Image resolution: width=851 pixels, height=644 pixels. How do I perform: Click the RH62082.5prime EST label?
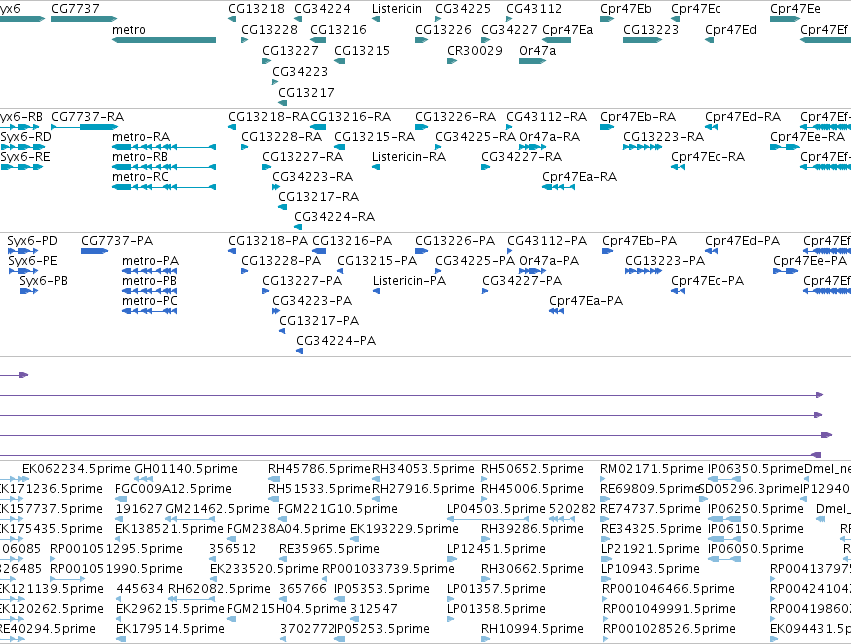pos(219,589)
